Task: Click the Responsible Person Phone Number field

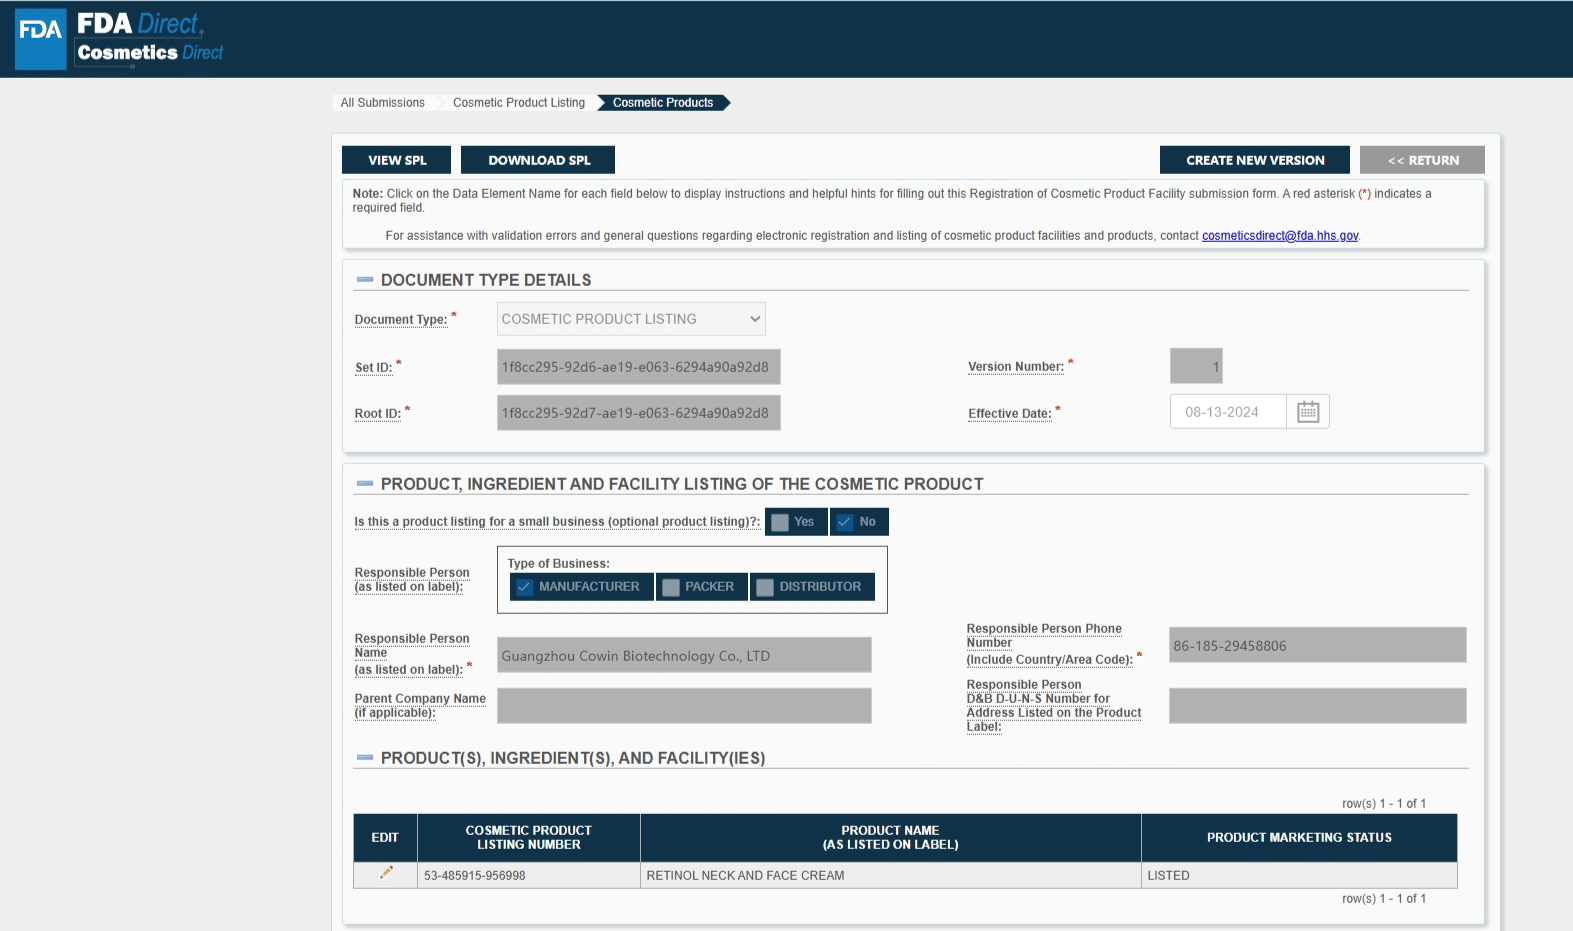Action: click(x=1318, y=645)
